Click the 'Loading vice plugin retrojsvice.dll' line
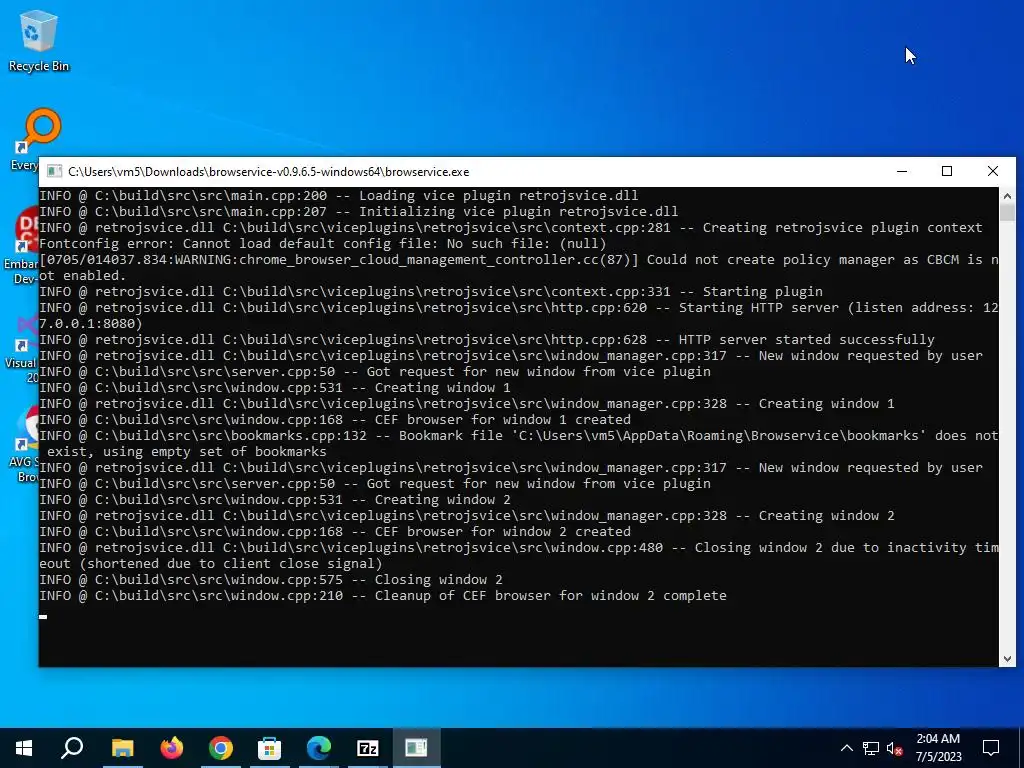The image size is (1024, 768). 338,195
